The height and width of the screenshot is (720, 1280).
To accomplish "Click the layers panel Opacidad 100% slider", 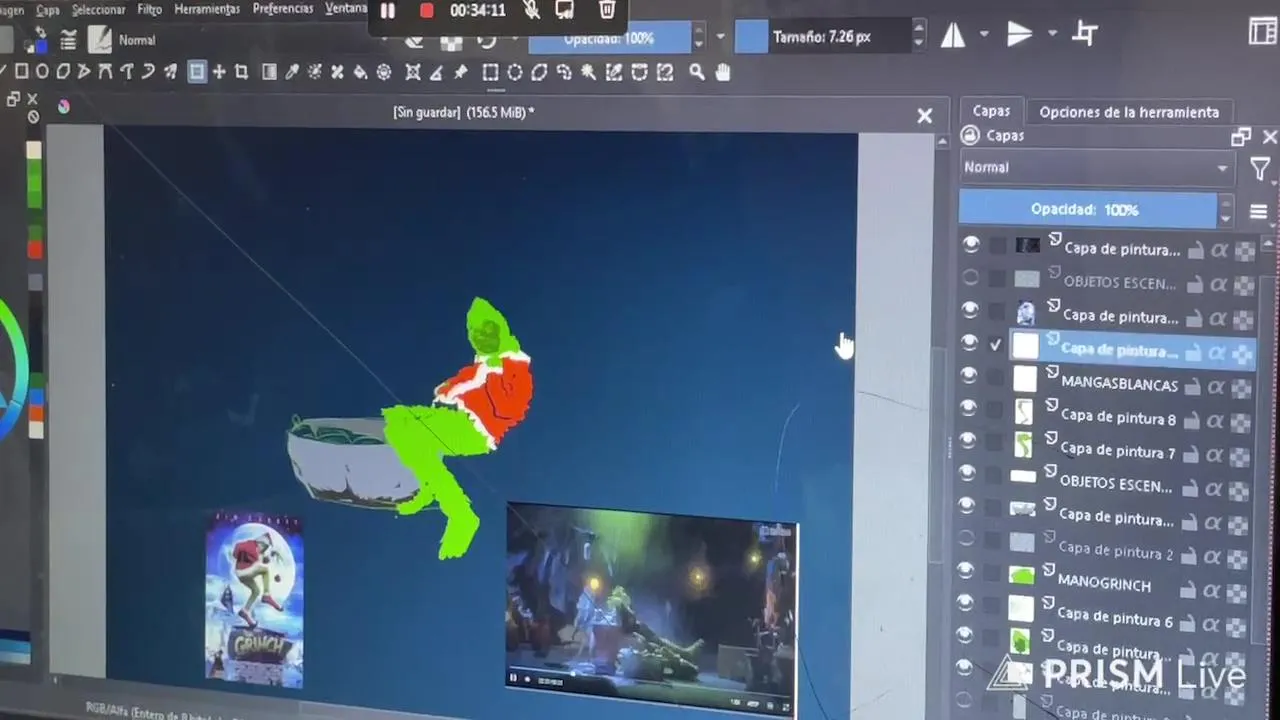I will (x=1087, y=209).
